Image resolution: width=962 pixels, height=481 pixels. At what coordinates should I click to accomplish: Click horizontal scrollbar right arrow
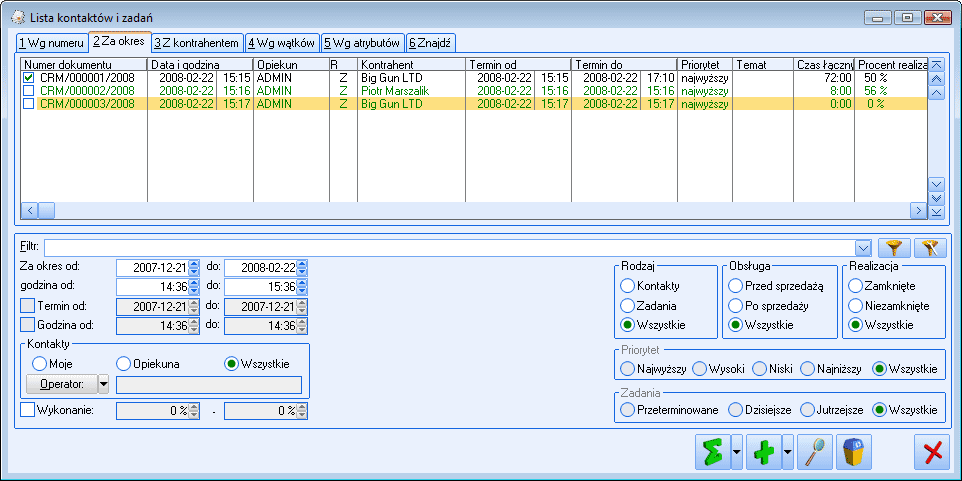[918, 210]
